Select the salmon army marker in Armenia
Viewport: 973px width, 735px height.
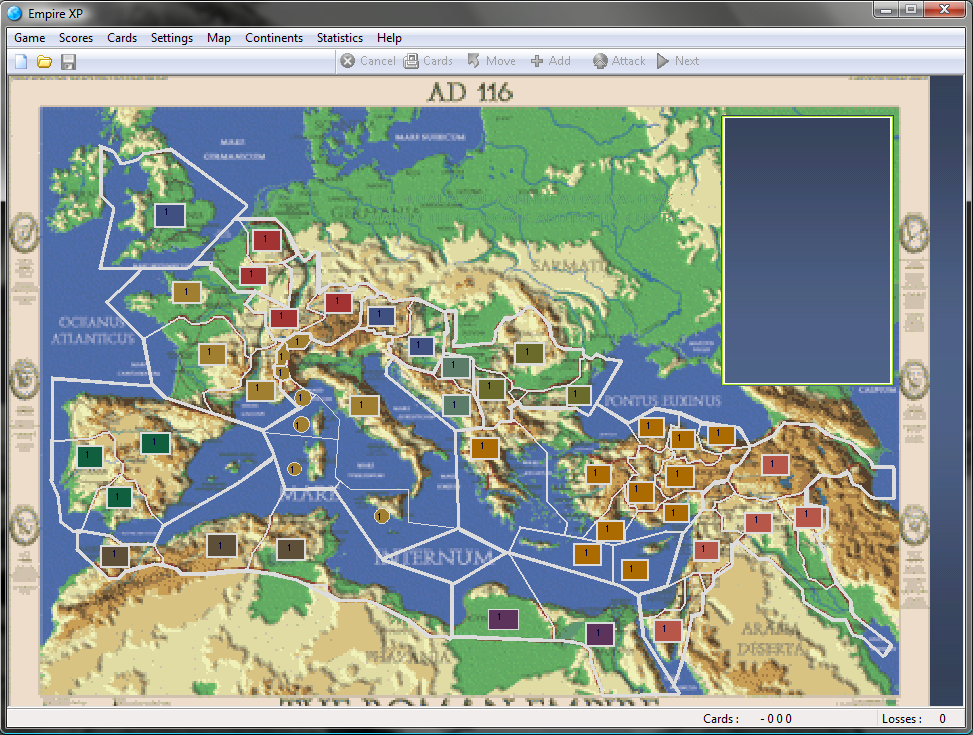point(774,464)
